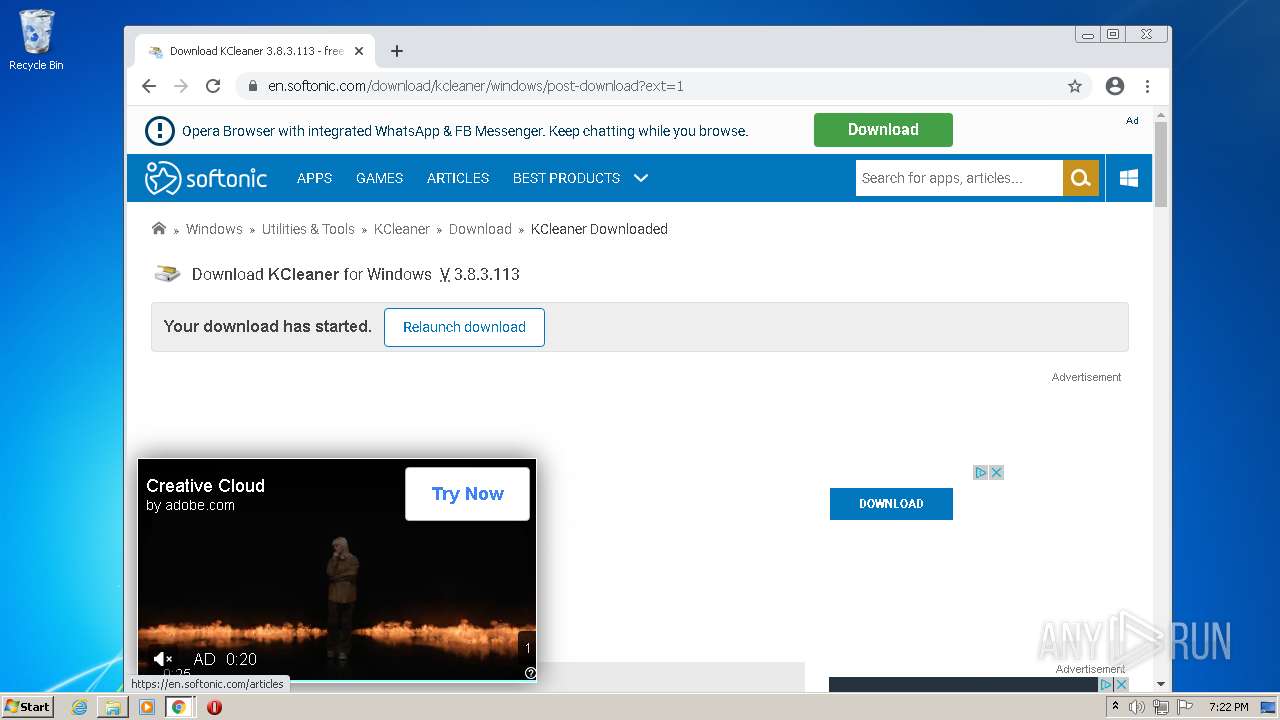Click the browser forward arrow
The image size is (1280, 720).
(x=181, y=86)
